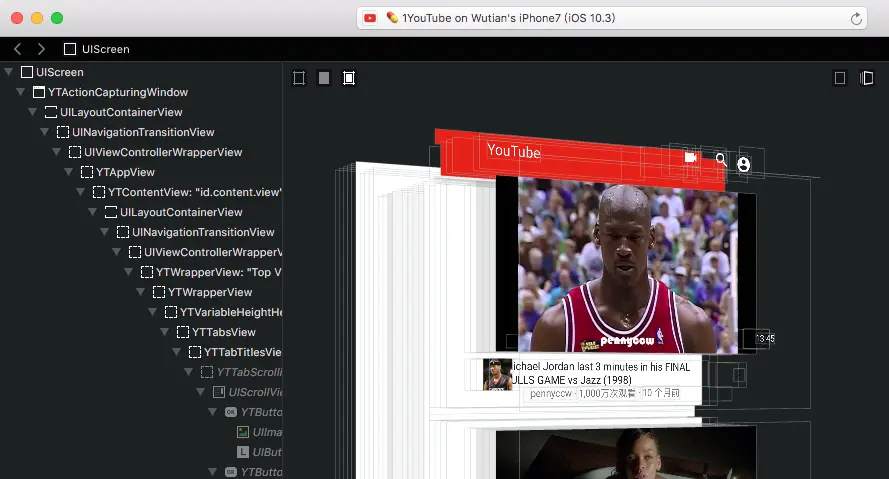Click the YouTube app icon in title field

pos(370,18)
